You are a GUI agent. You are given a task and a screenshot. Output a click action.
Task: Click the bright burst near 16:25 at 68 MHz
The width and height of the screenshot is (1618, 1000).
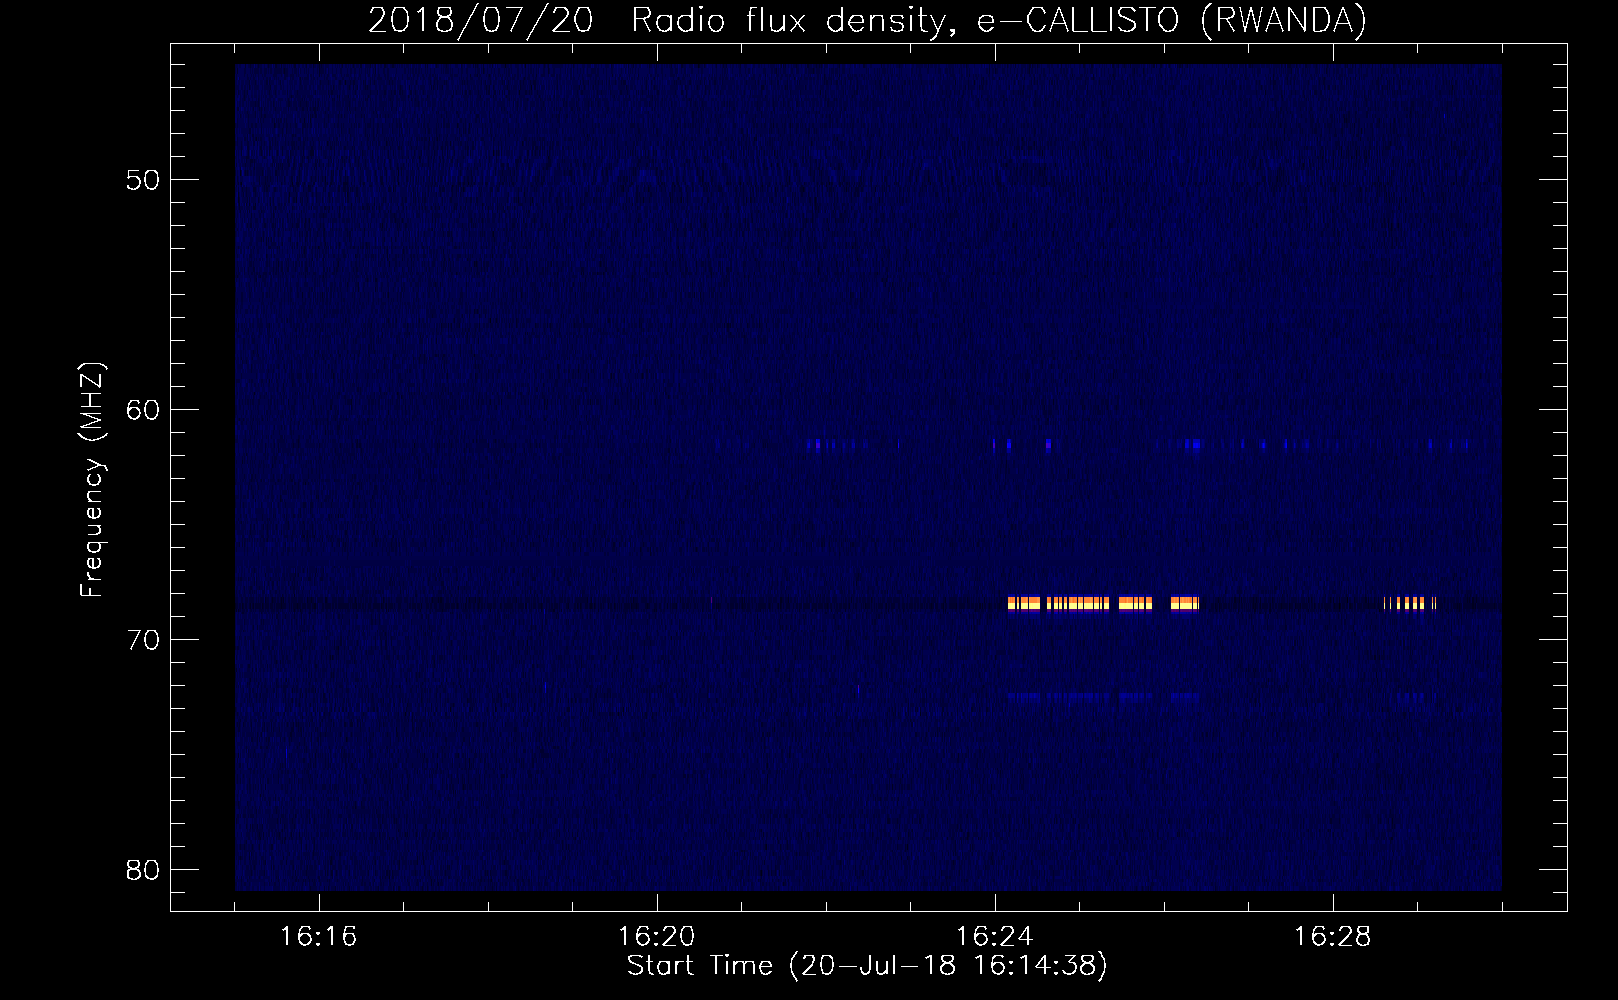click(x=1103, y=603)
